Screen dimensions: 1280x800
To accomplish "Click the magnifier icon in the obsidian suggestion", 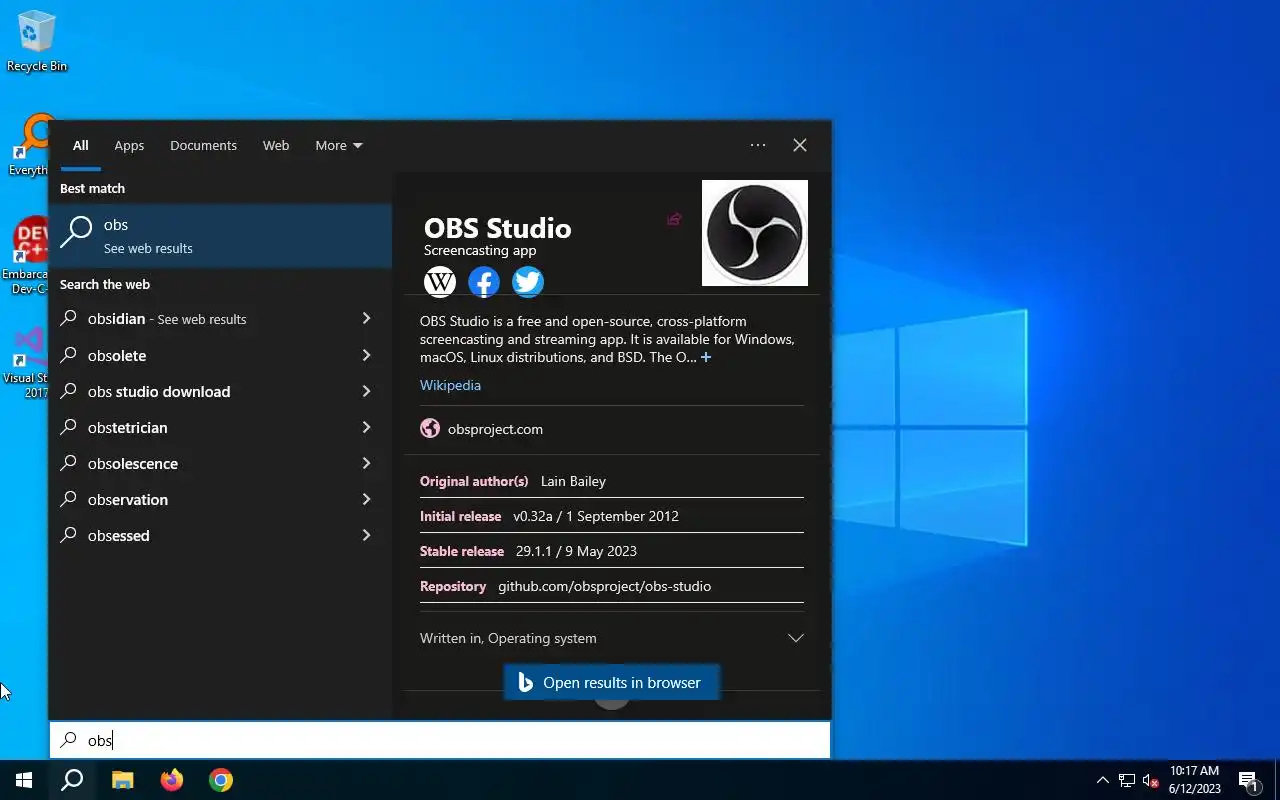I will [68, 318].
